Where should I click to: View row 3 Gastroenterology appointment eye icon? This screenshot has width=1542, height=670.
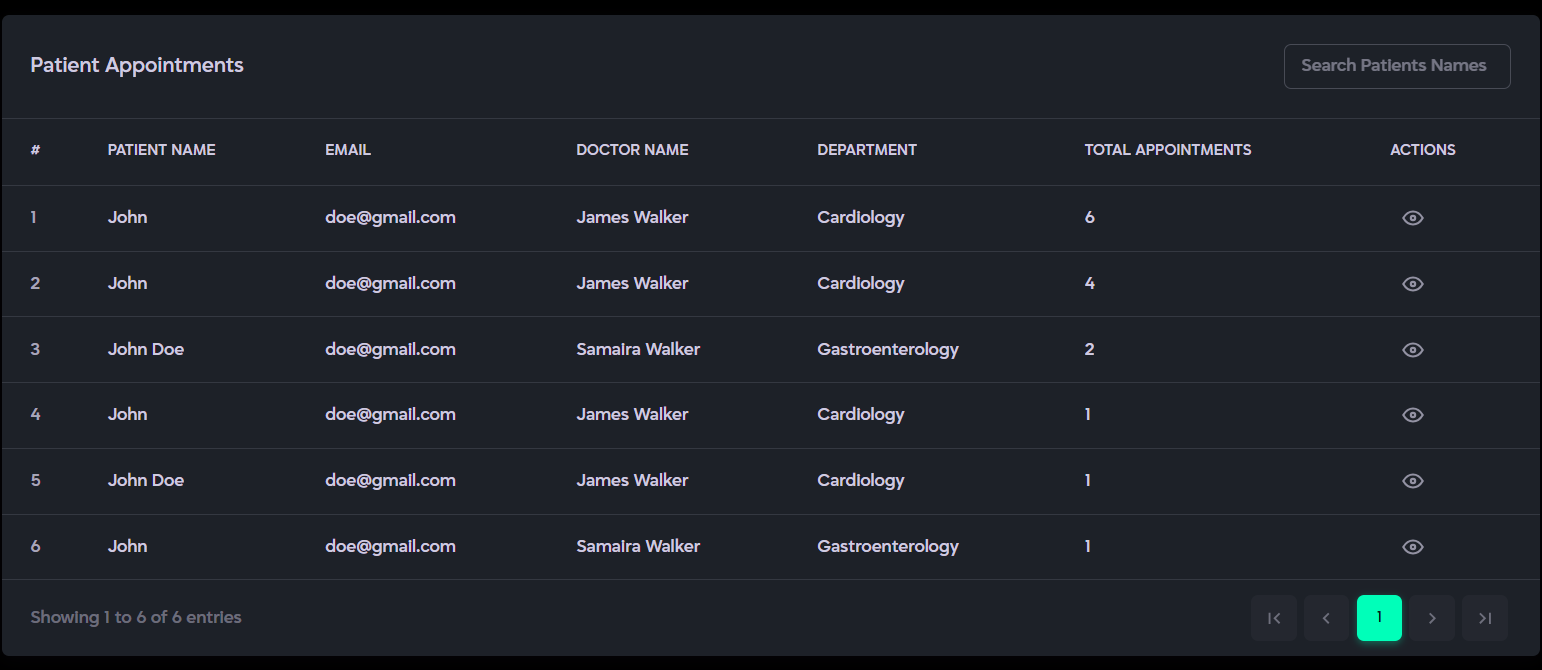point(1412,350)
